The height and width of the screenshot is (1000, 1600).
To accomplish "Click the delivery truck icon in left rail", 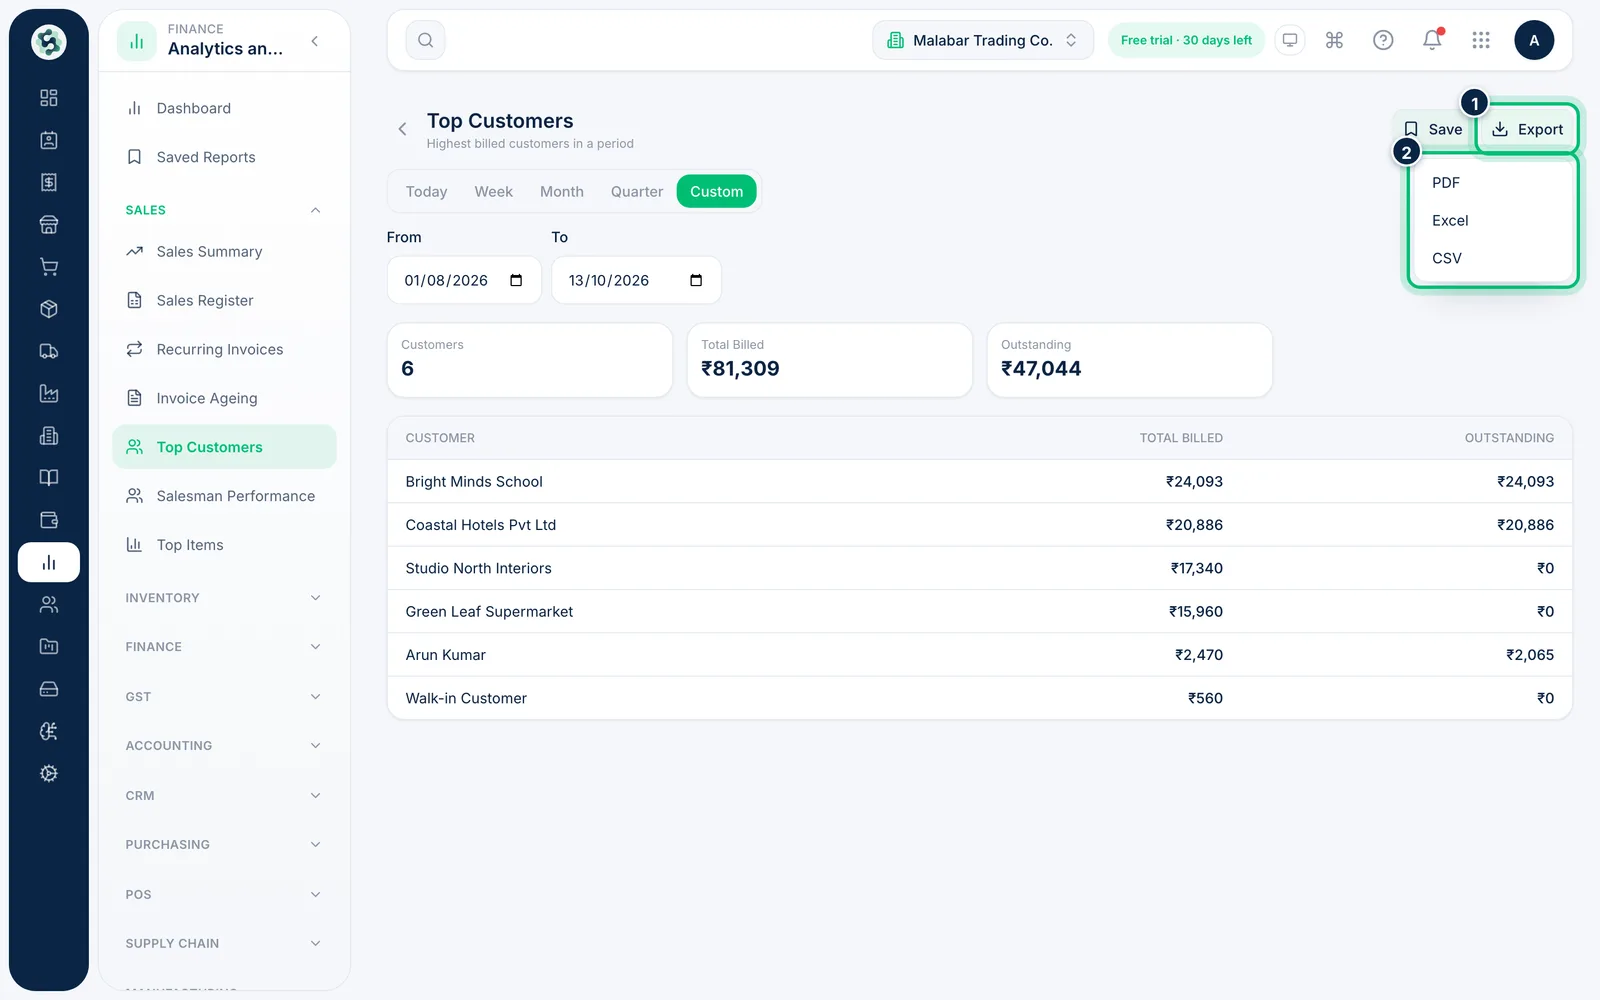I will 48,351.
